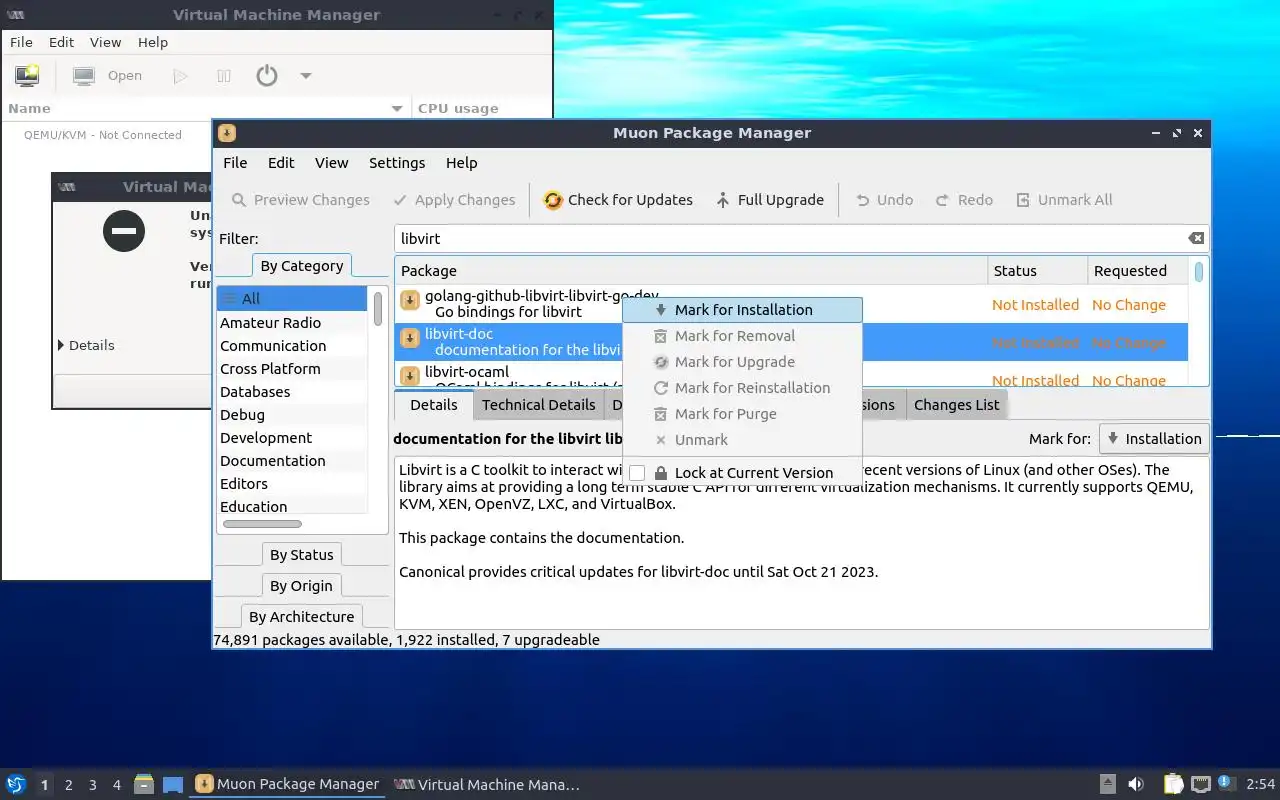Switch to virtual desktop 3
Viewport: 1280px width, 800px height.
coord(93,785)
